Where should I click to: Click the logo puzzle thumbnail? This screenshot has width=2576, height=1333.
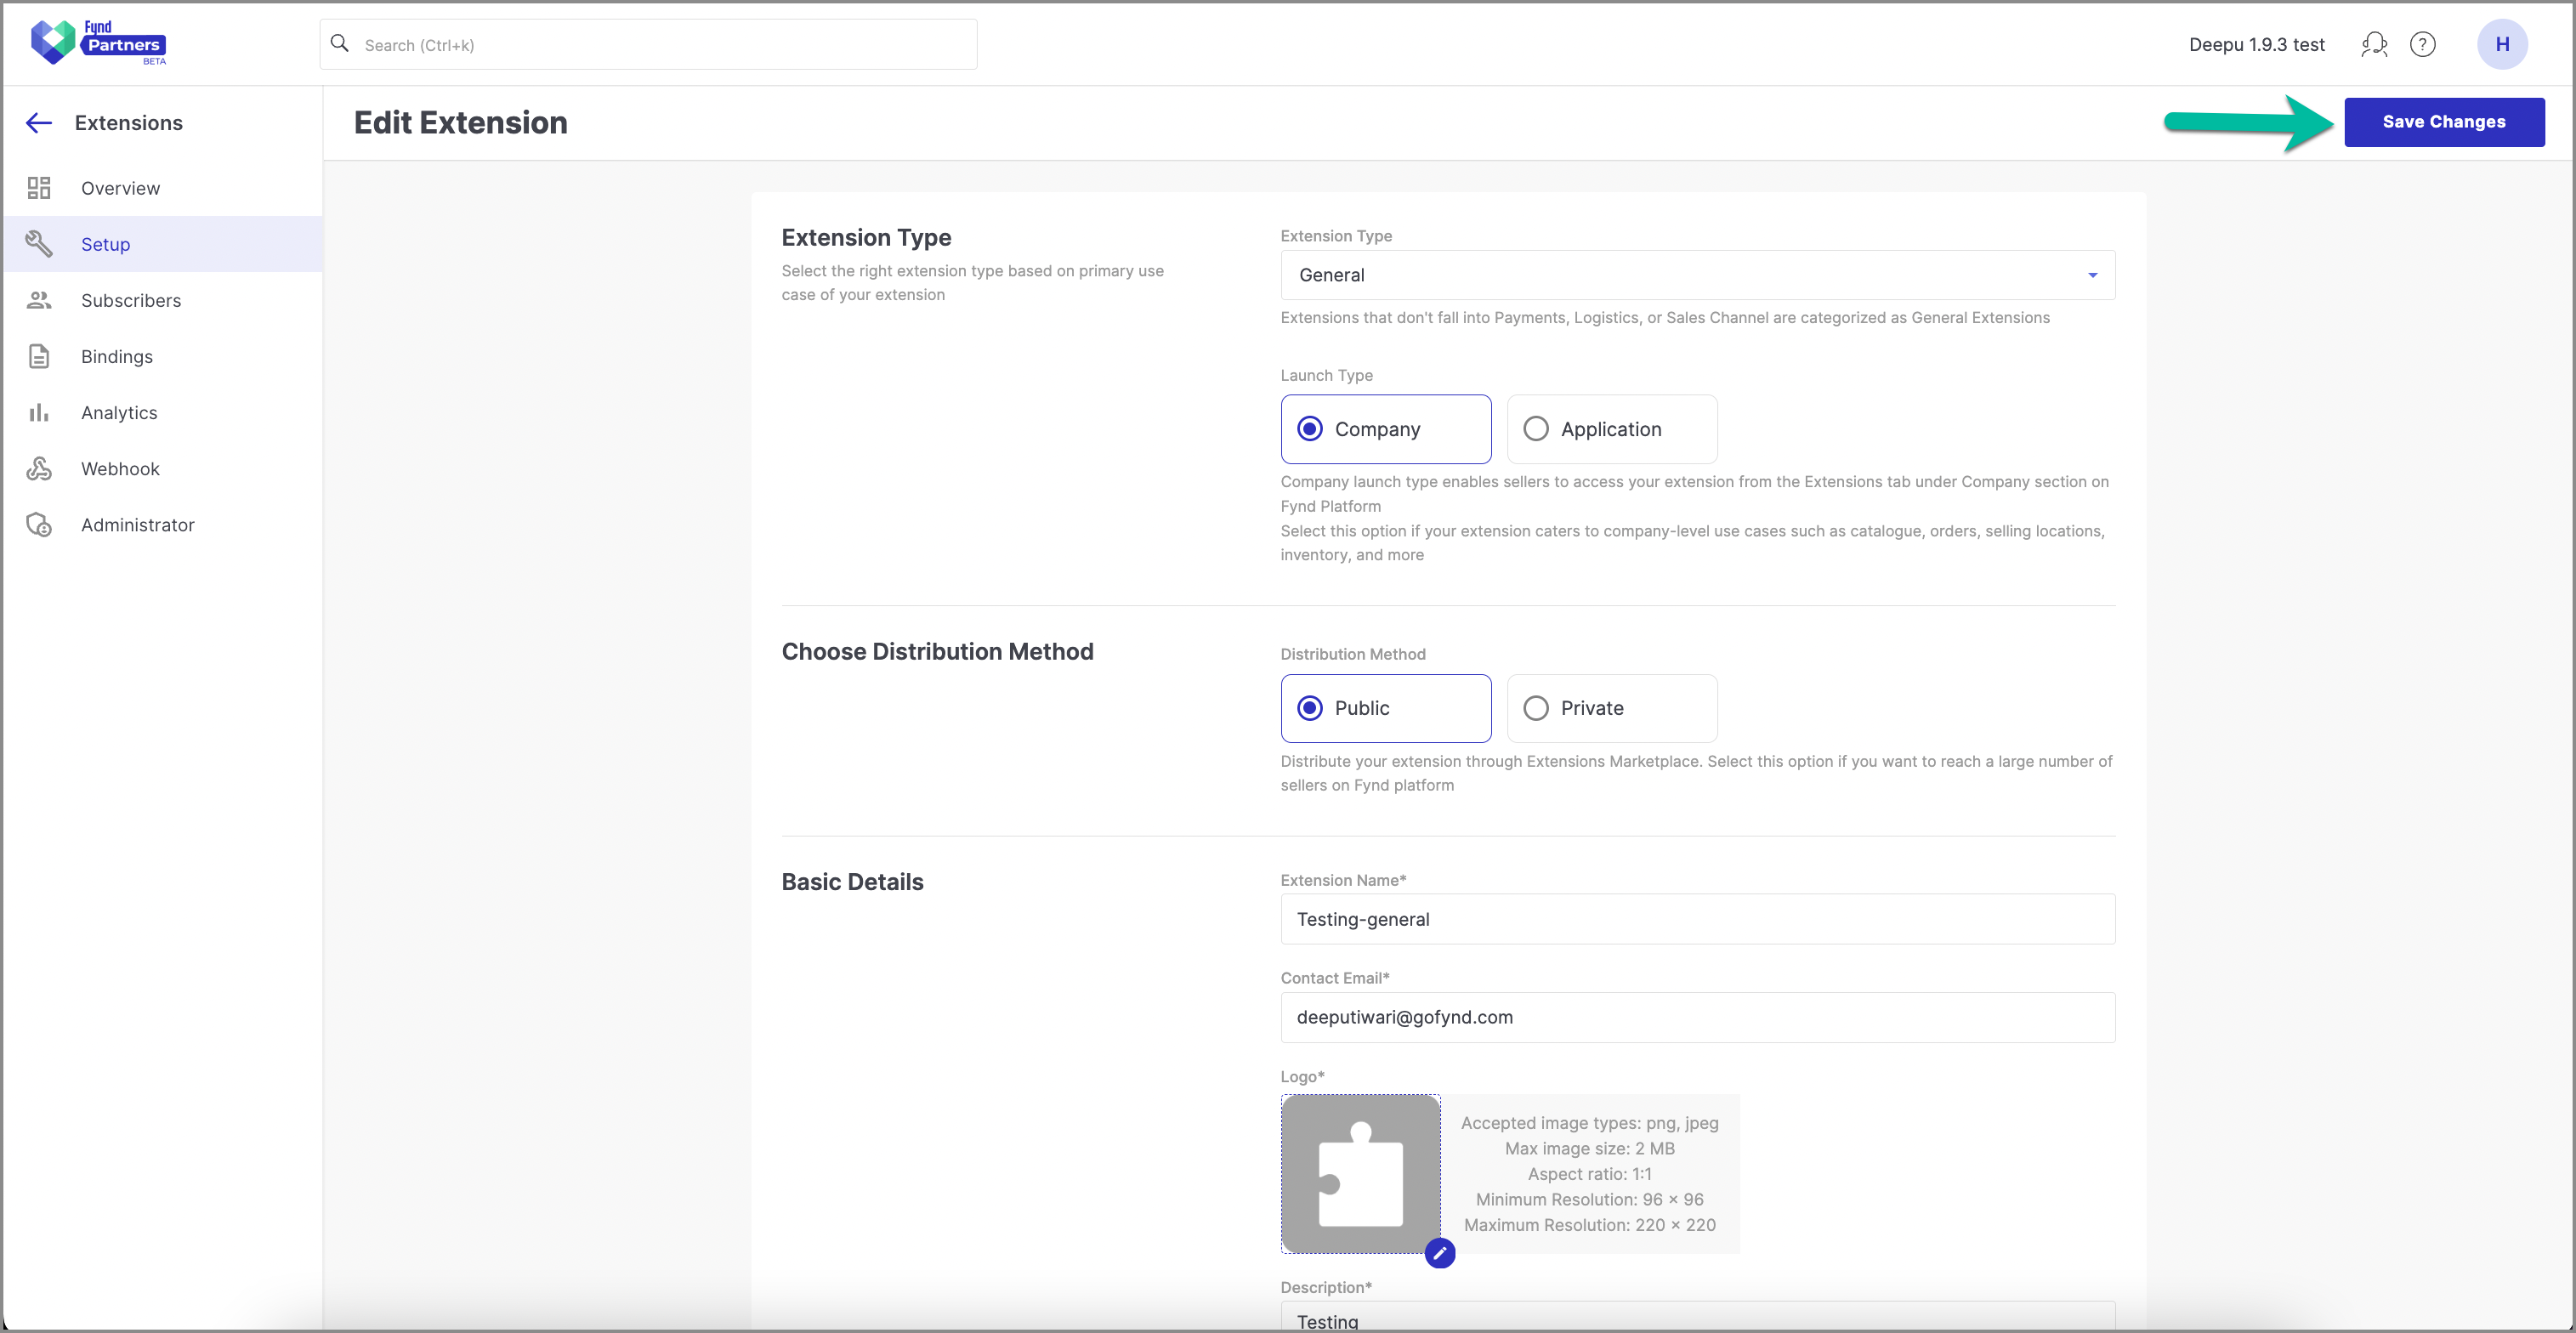(x=1361, y=1174)
